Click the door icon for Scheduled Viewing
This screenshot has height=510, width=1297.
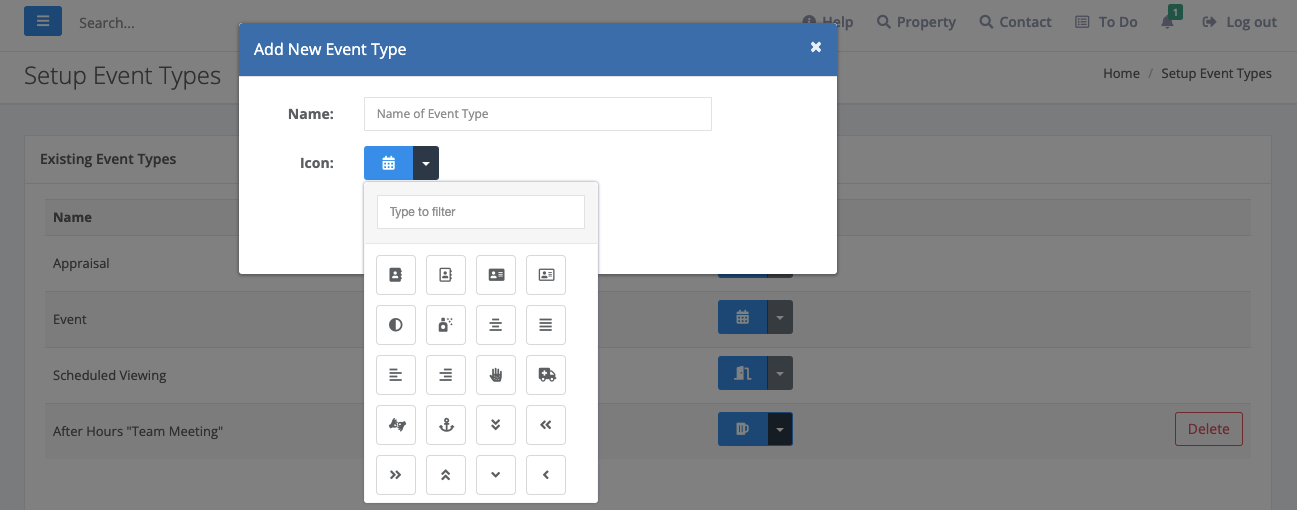point(742,373)
